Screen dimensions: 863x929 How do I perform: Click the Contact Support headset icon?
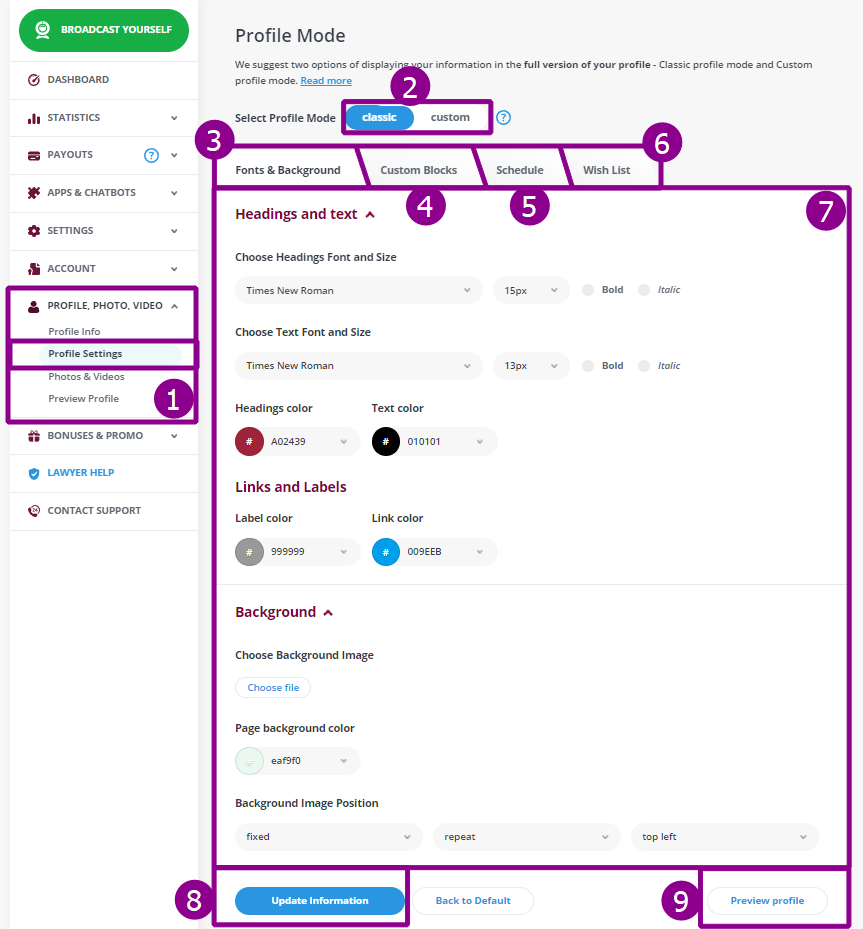click(x=34, y=511)
